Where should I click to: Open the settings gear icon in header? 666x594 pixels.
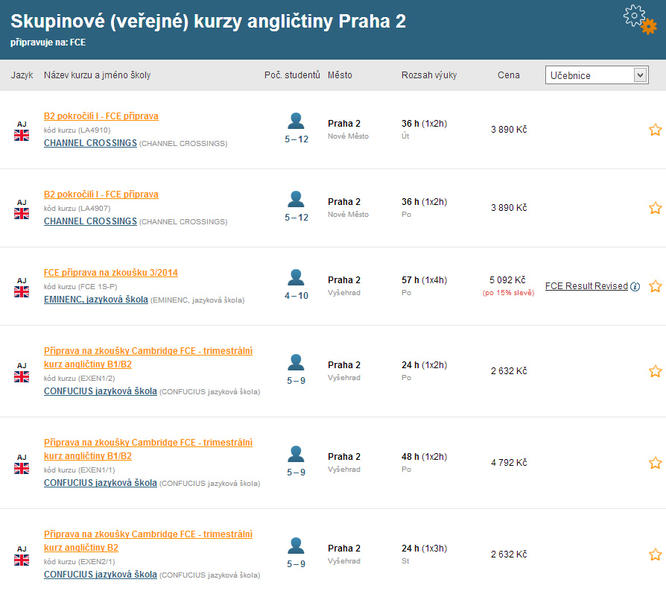(x=638, y=18)
